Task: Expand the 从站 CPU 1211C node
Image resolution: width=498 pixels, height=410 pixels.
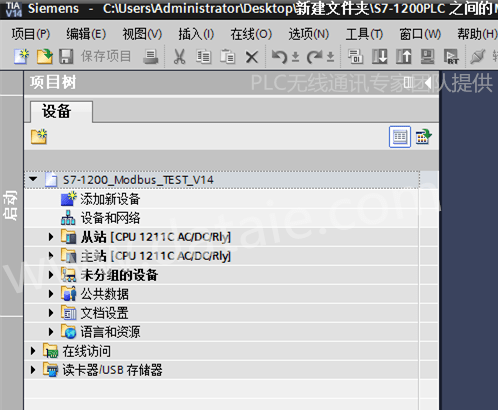Action: tap(51, 237)
